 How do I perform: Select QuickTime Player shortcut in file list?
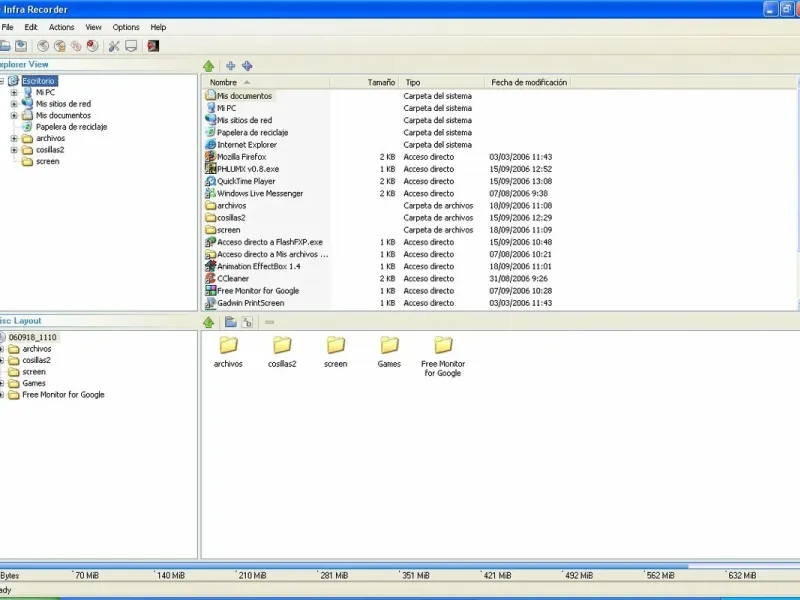click(246, 181)
